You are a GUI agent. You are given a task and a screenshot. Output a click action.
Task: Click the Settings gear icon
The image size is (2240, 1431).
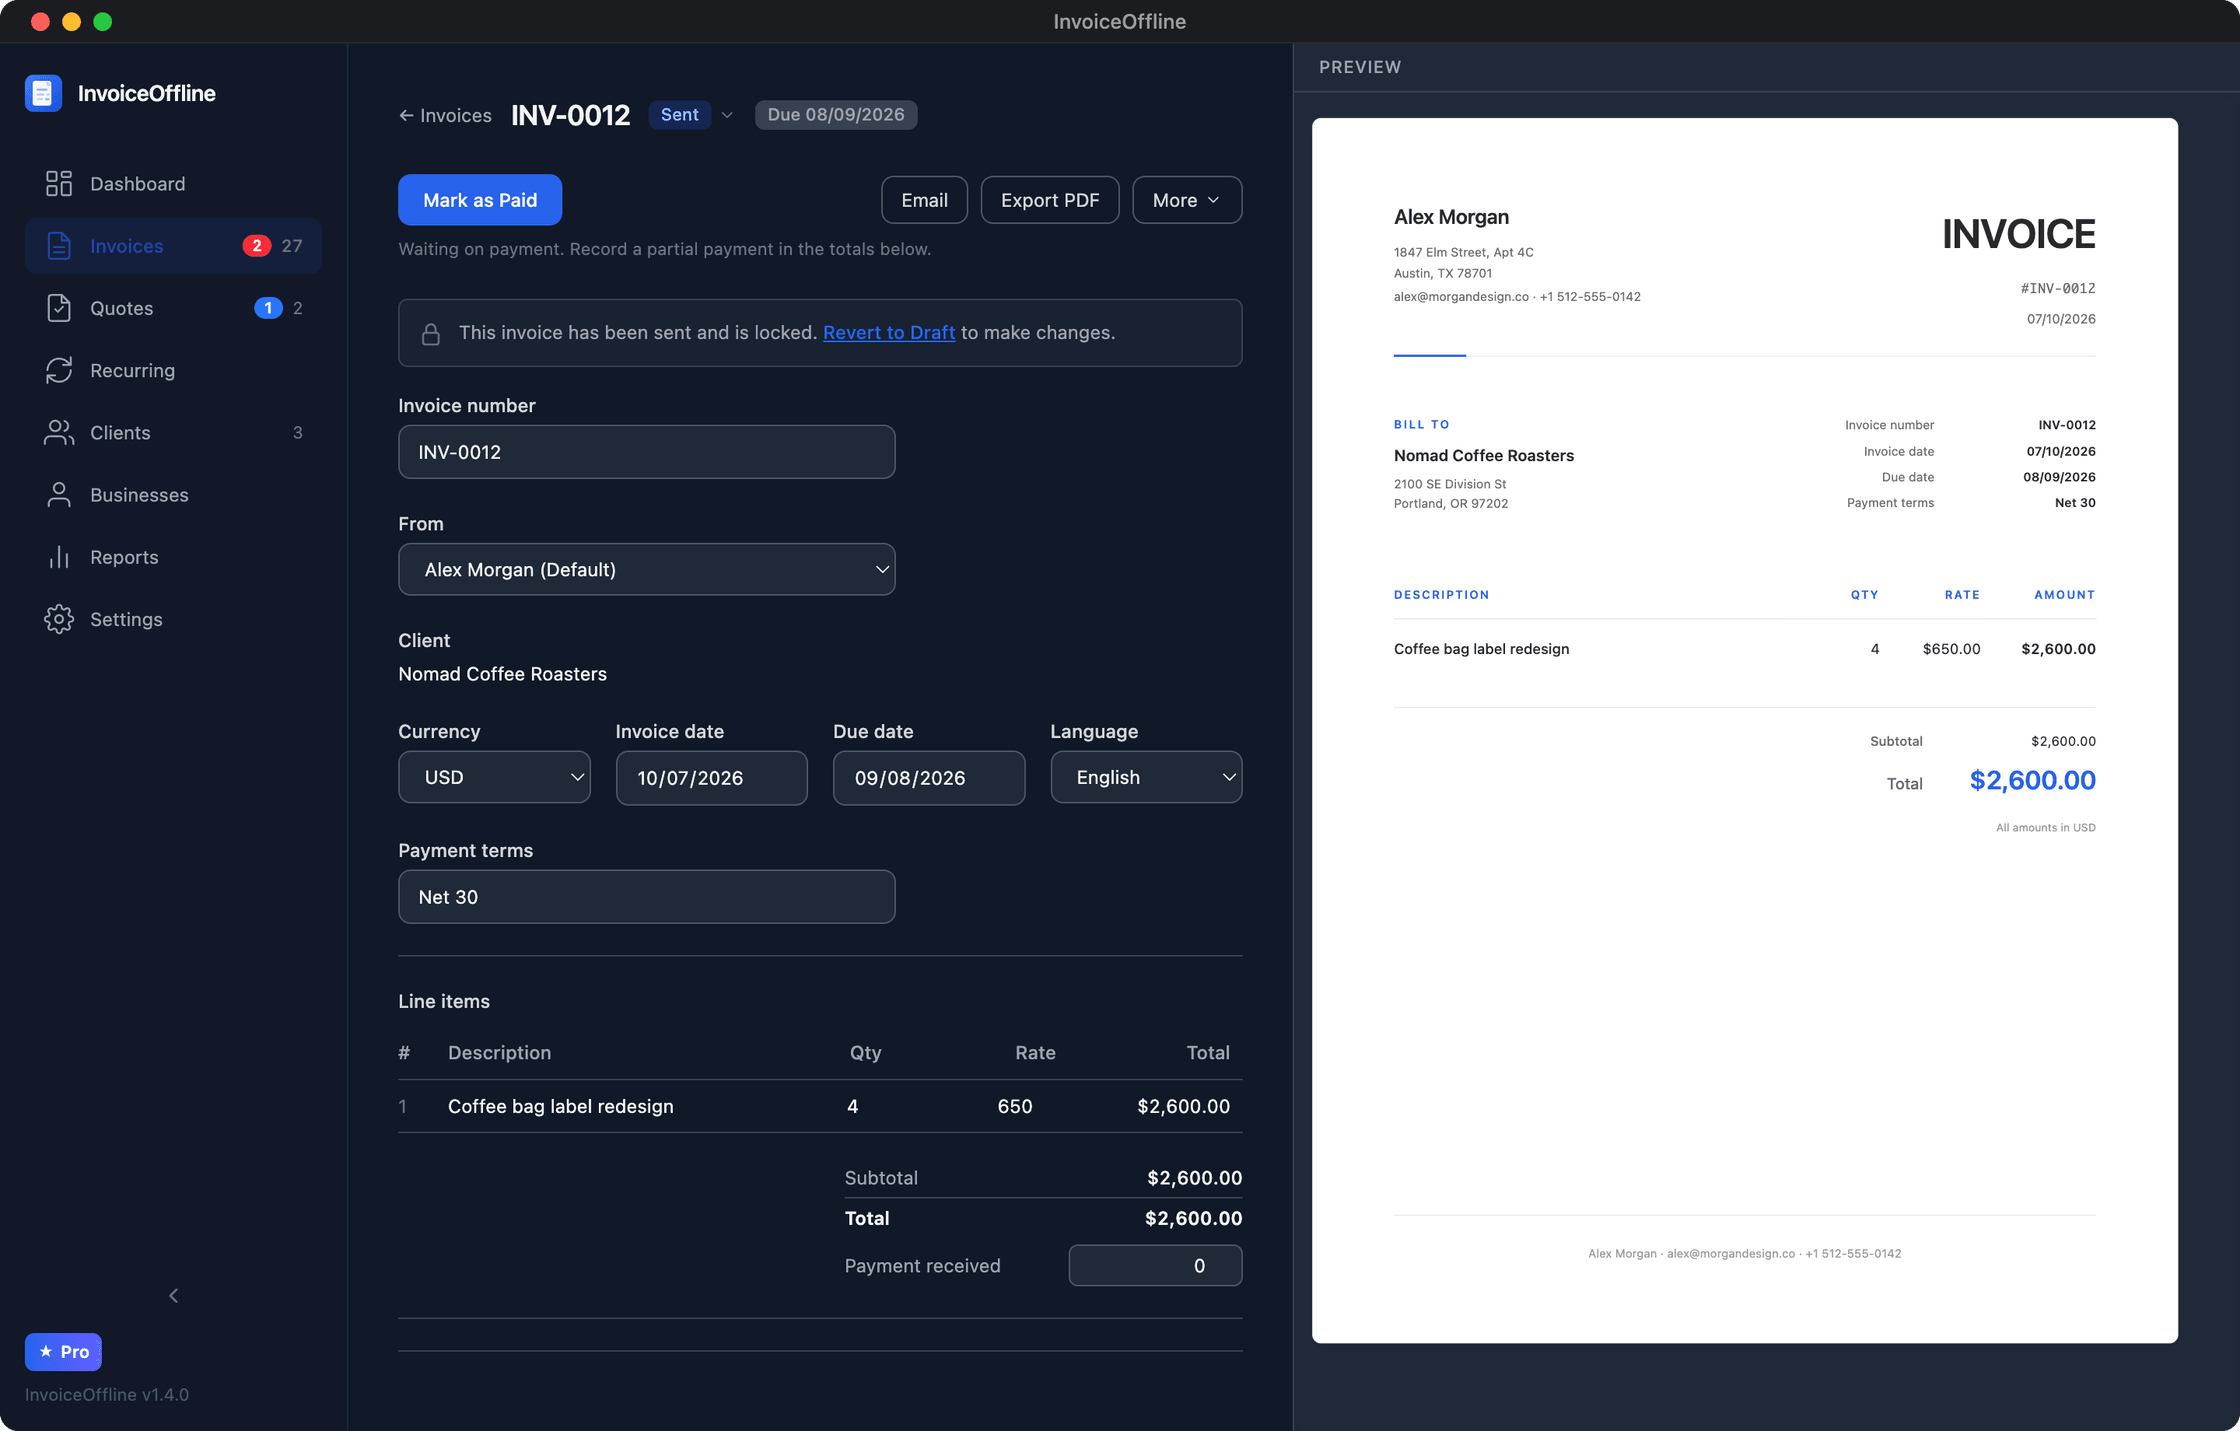coord(59,619)
